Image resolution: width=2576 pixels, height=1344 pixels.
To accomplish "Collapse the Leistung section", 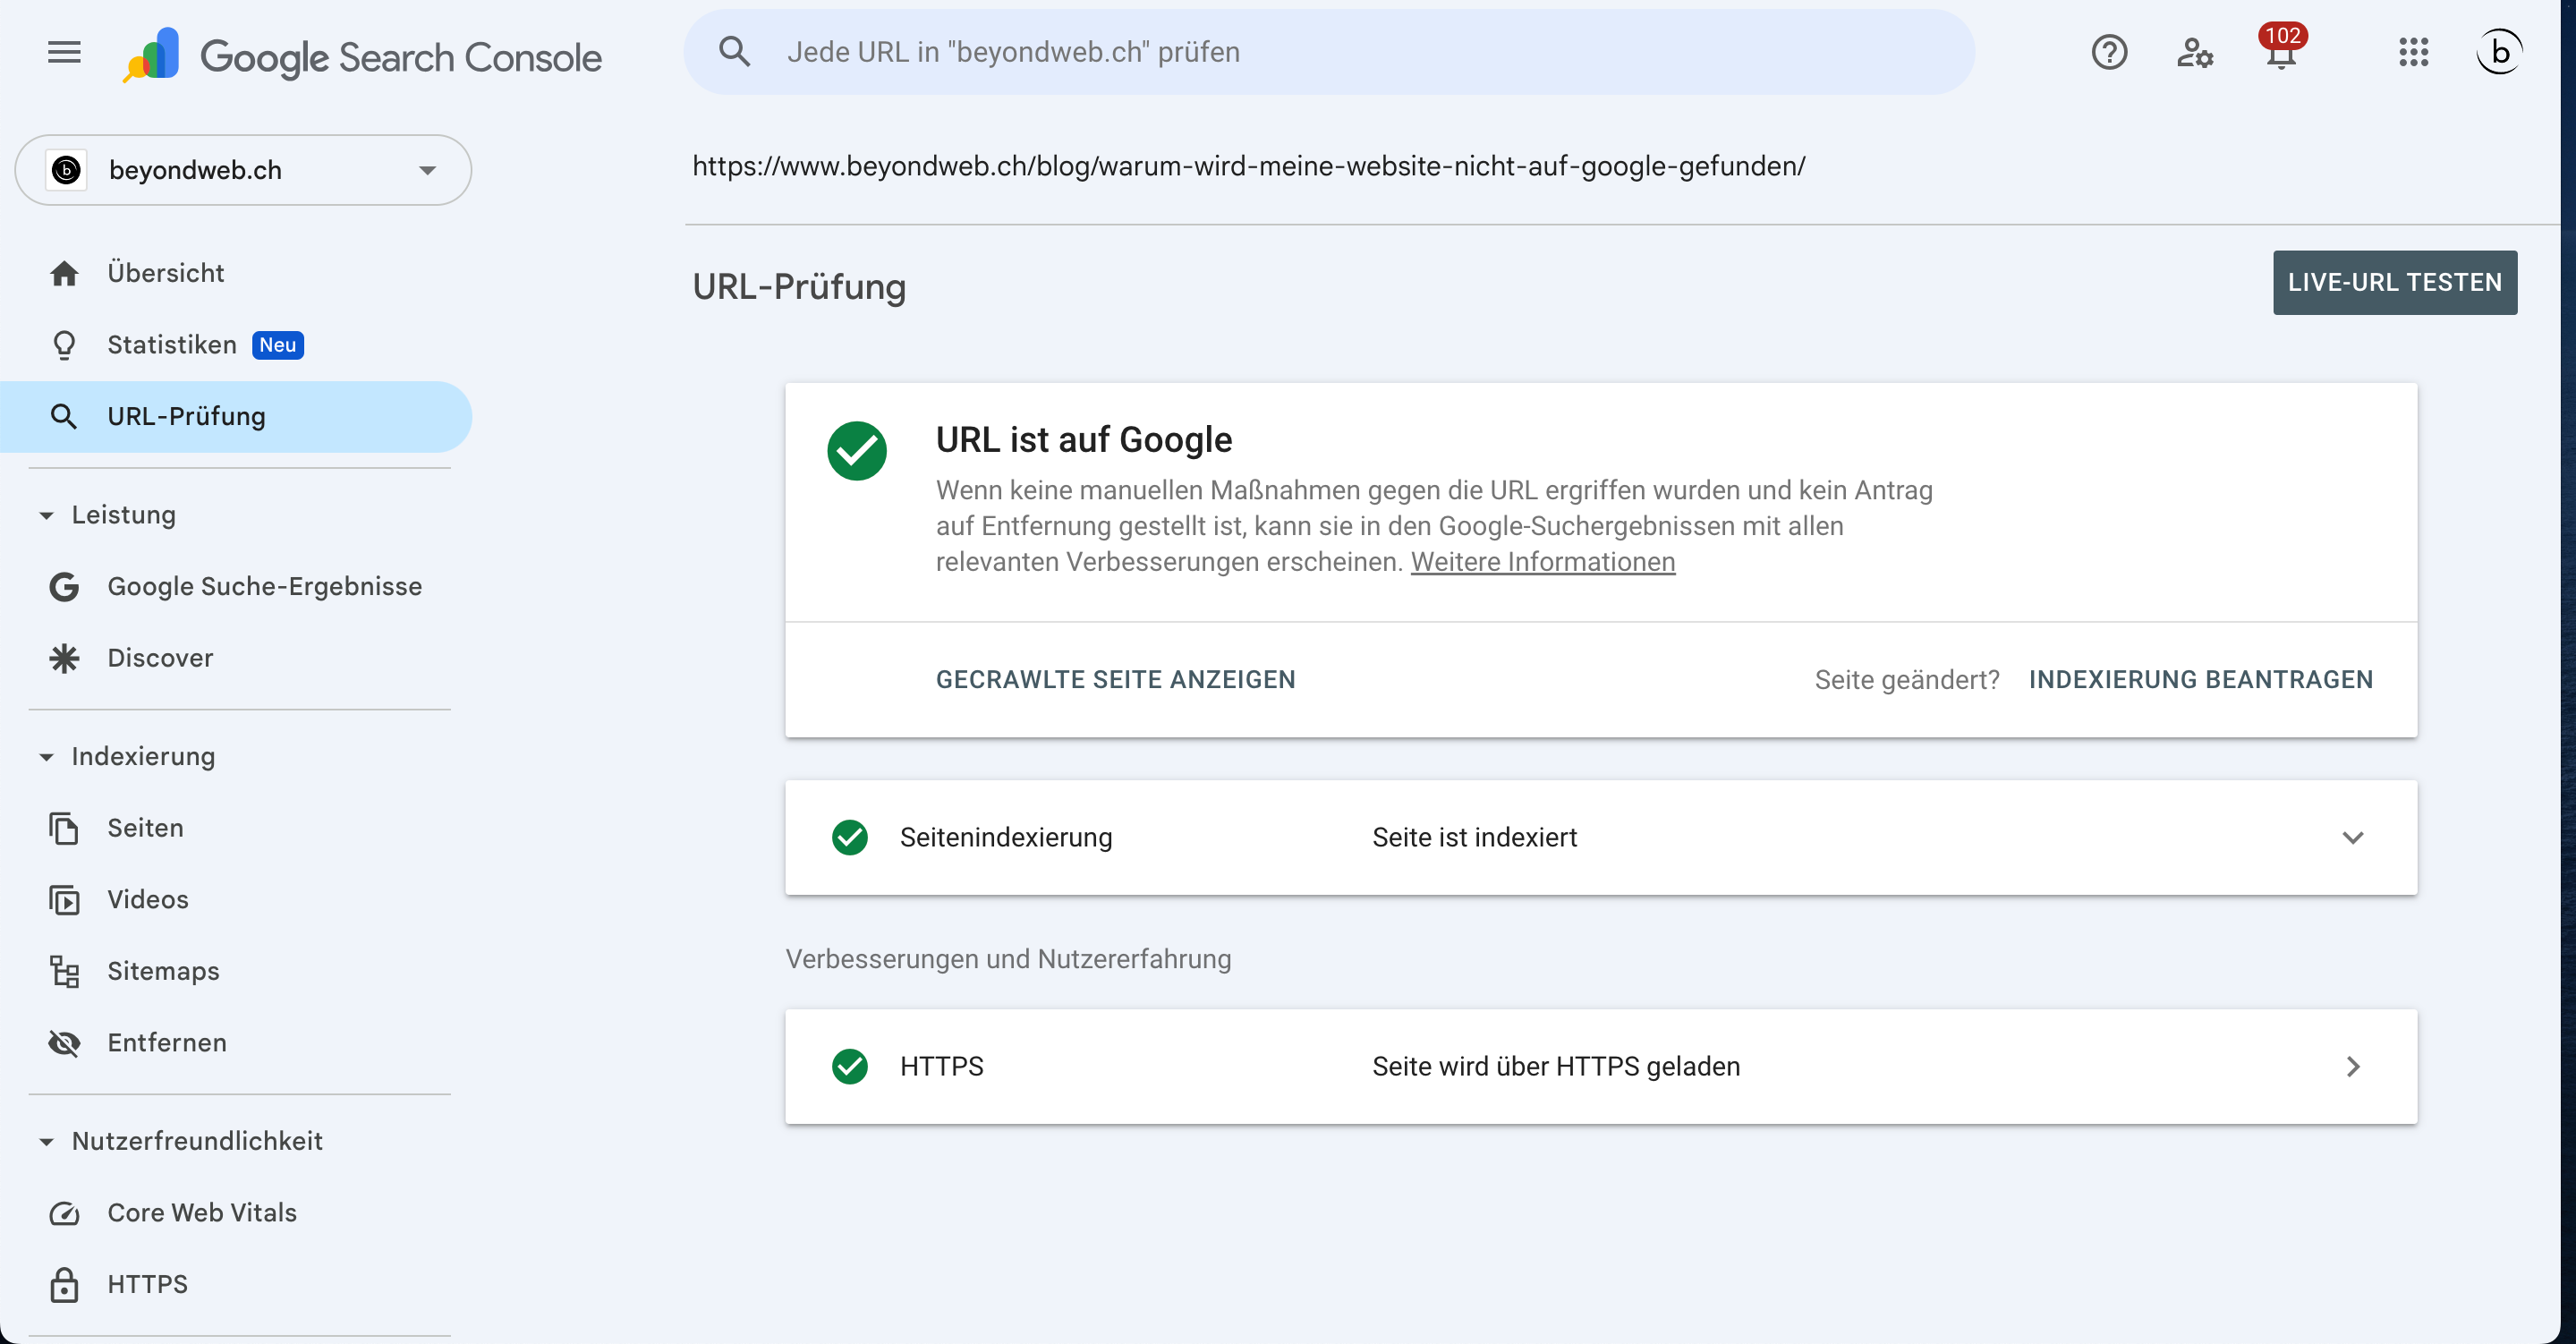I will [46, 515].
